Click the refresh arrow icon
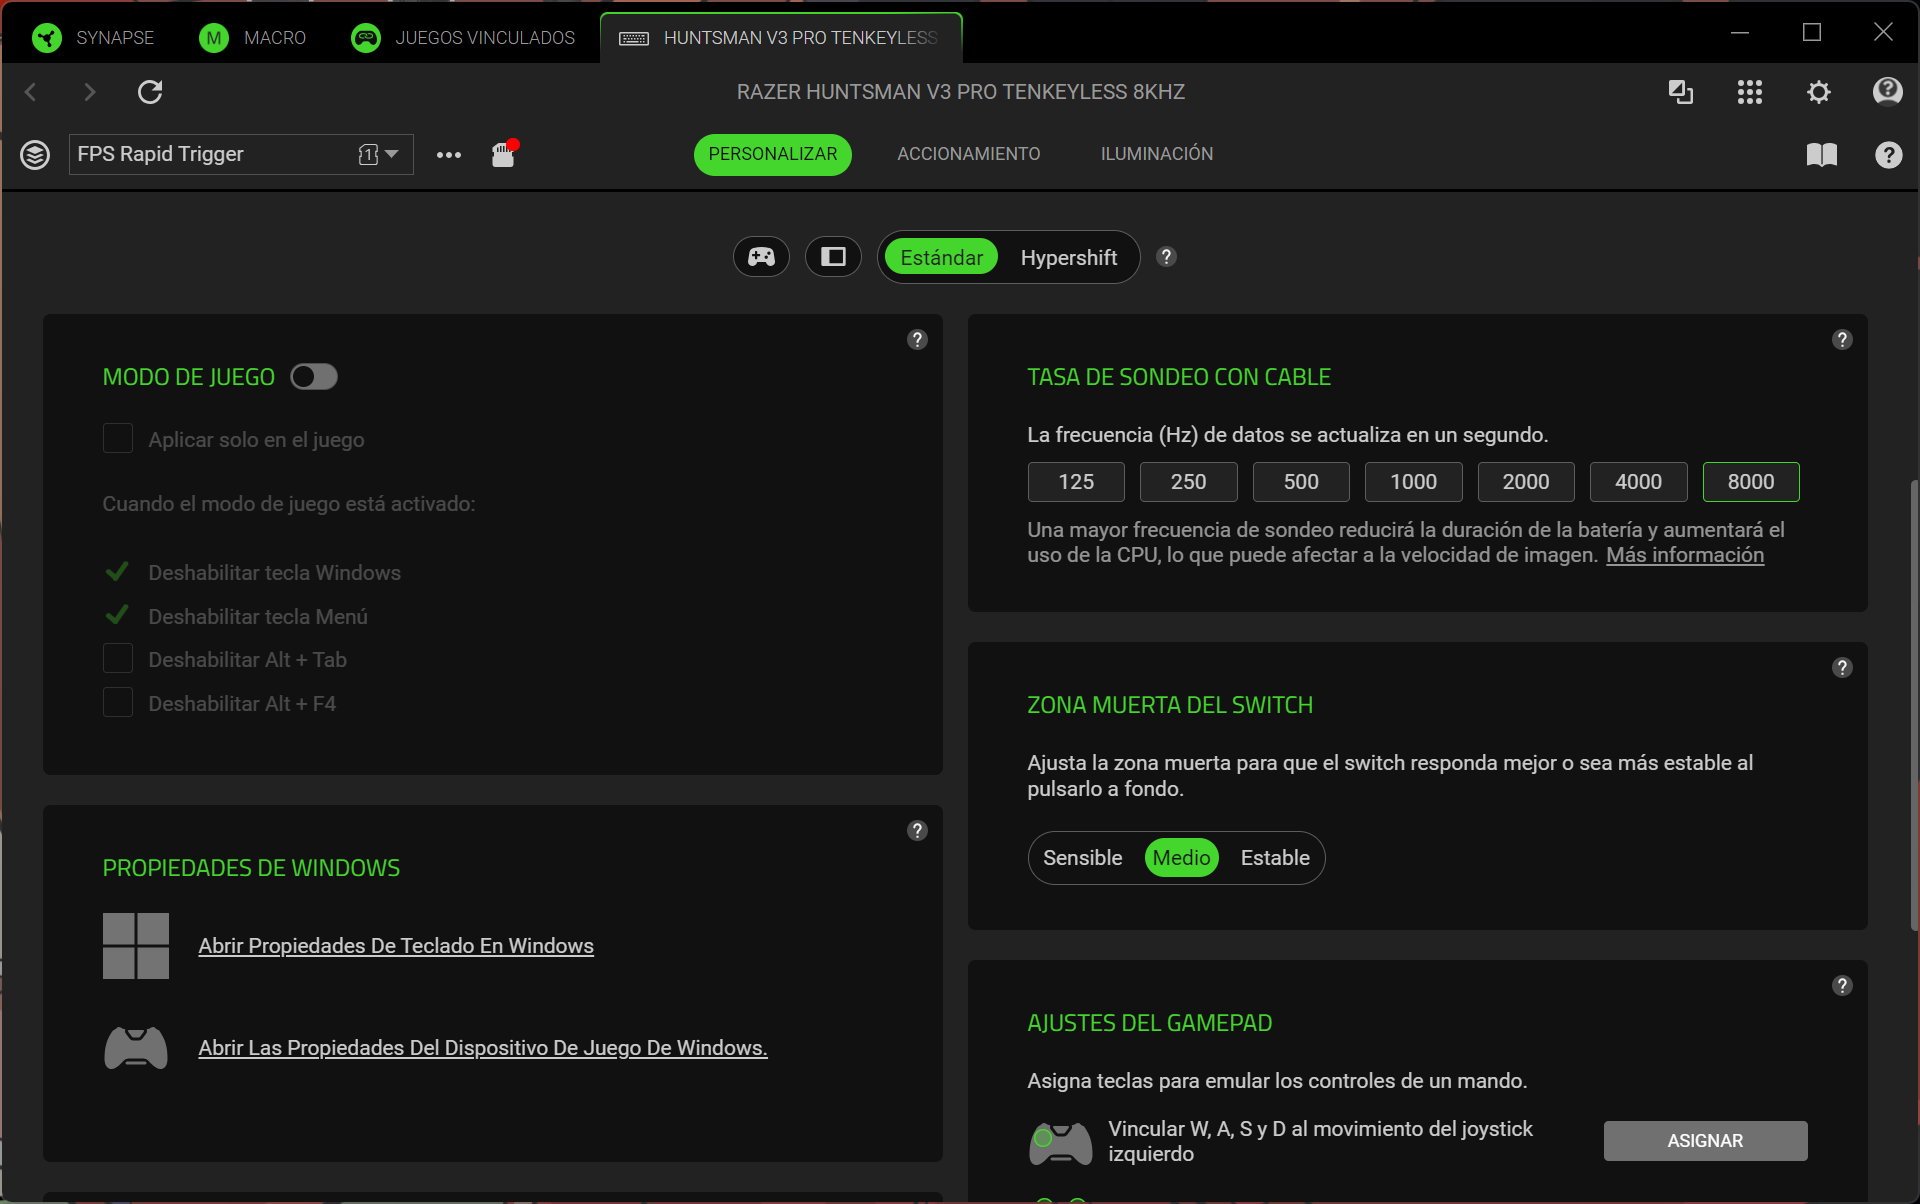The height and width of the screenshot is (1204, 1920). pyautogui.click(x=150, y=92)
